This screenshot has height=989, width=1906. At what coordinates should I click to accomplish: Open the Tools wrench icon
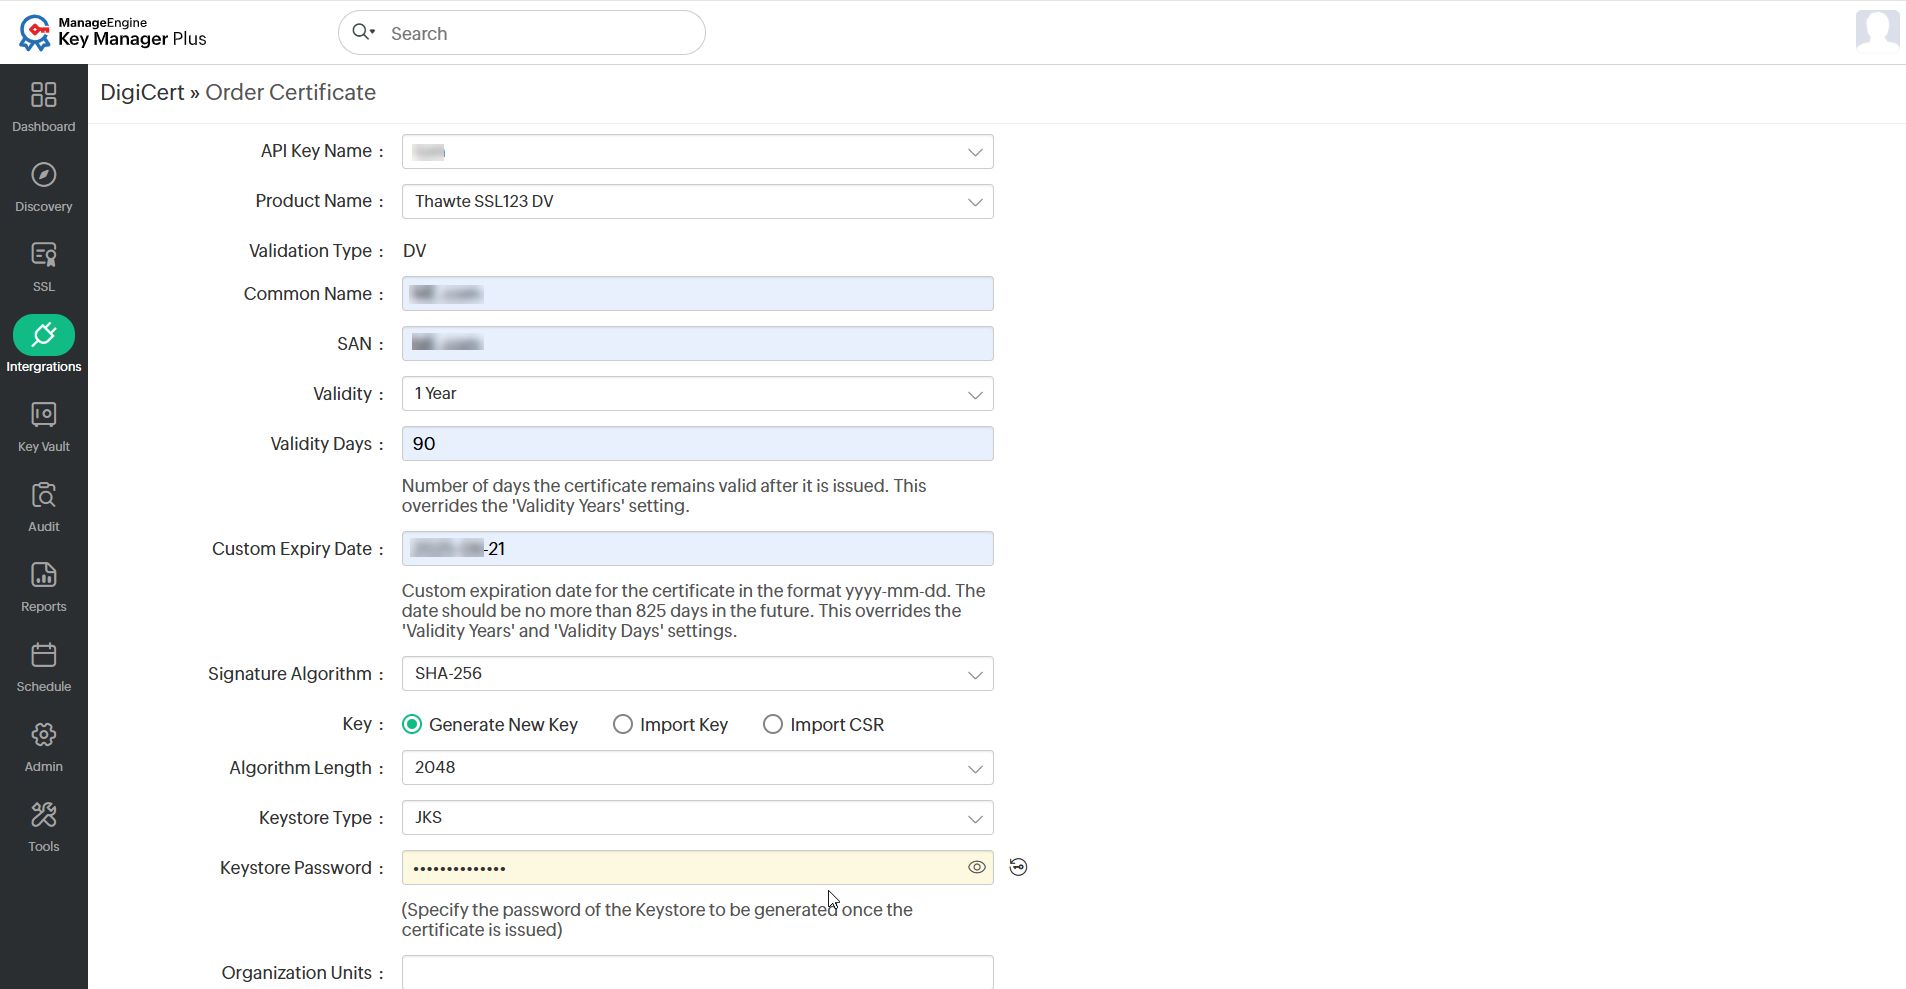(x=44, y=815)
